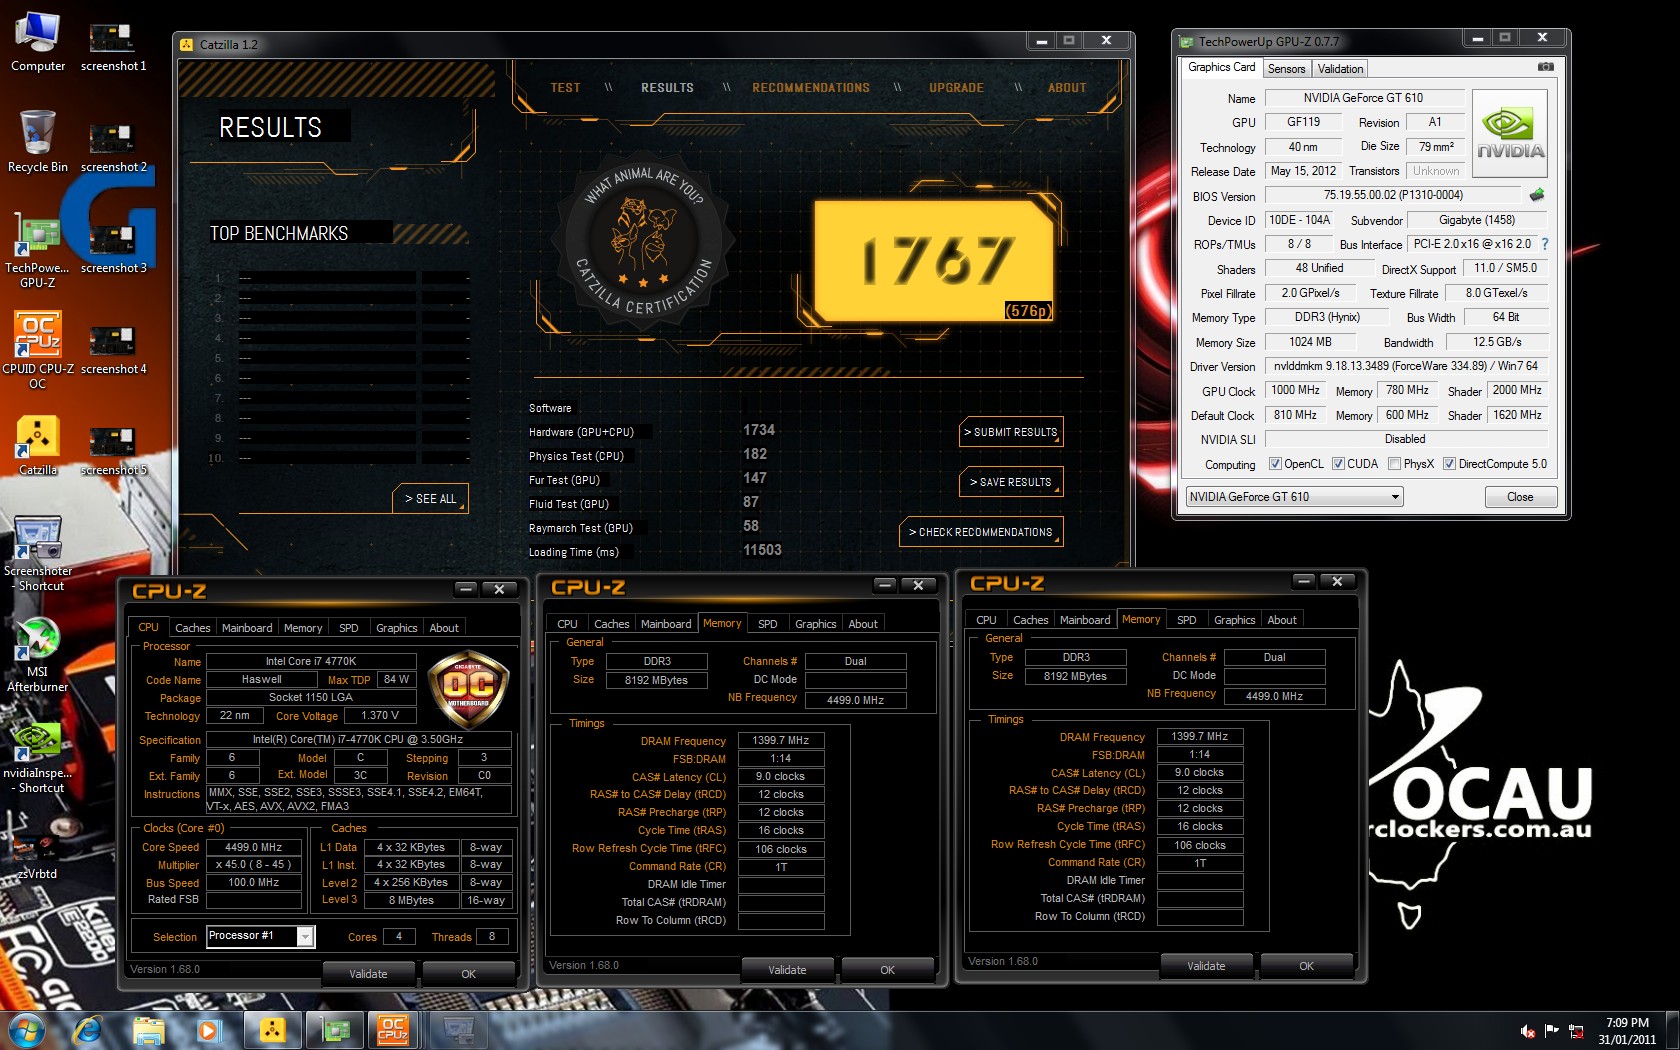The width and height of the screenshot is (1680, 1050).
Task: Click the bus interface question mark icon
Action: tap(1545, 244)
